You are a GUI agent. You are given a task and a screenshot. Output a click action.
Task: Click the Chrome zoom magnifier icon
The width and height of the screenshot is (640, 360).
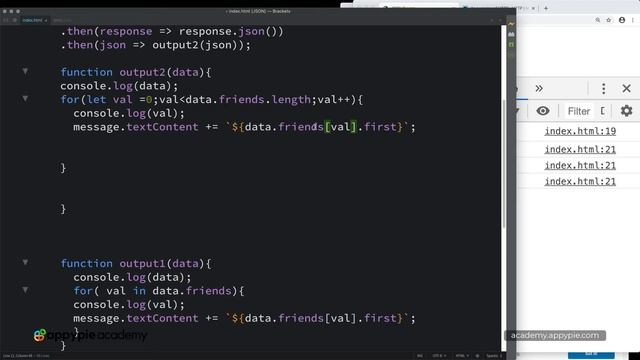pos(598,20)
